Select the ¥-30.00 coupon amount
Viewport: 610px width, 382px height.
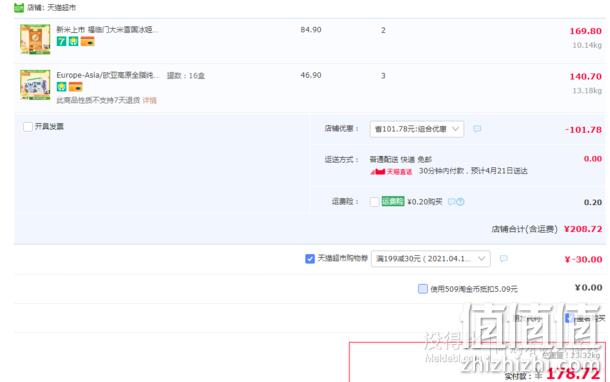583,259
